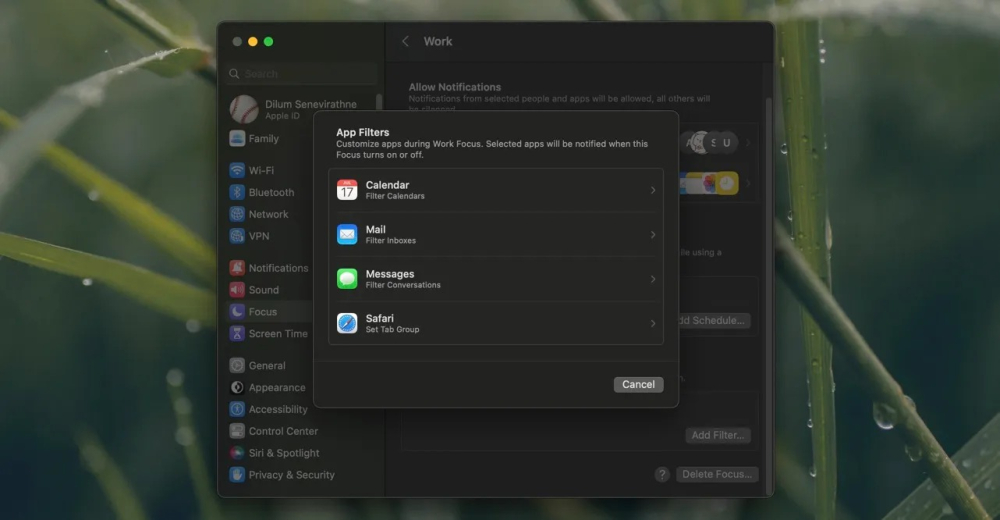Image resolution: width=1000 pixels, height=520 pixels.
Task: Open the Mail filter chevron
Action: (x=652, y=235)
